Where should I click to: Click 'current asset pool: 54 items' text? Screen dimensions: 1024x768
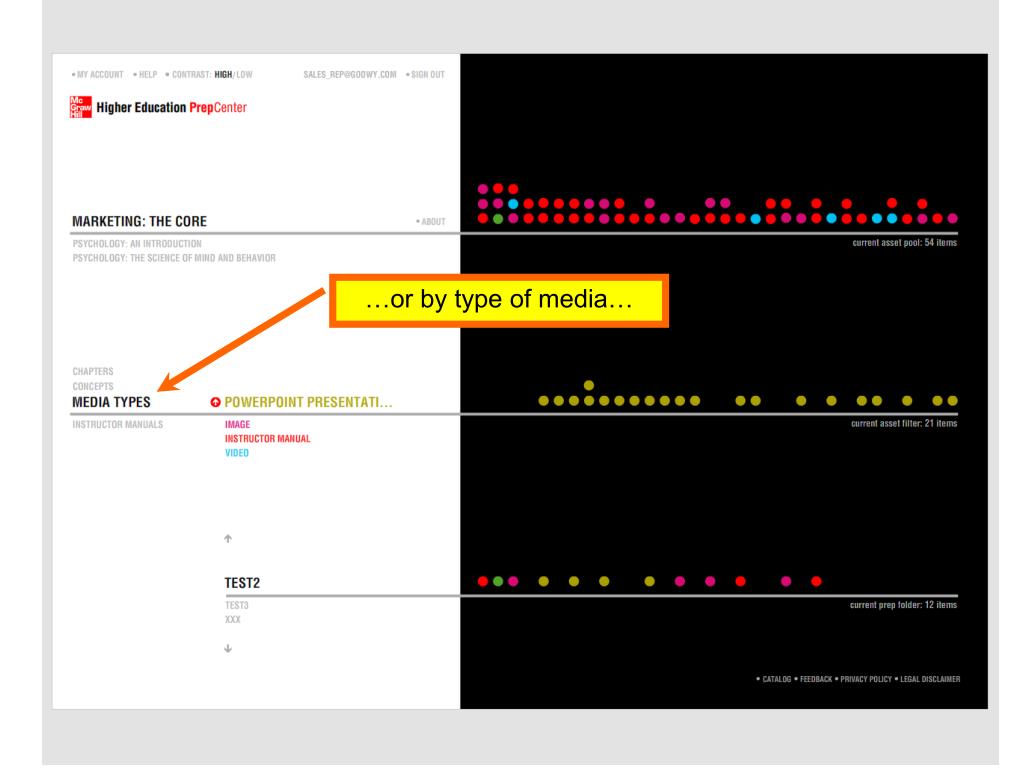(x=904, y=243)
